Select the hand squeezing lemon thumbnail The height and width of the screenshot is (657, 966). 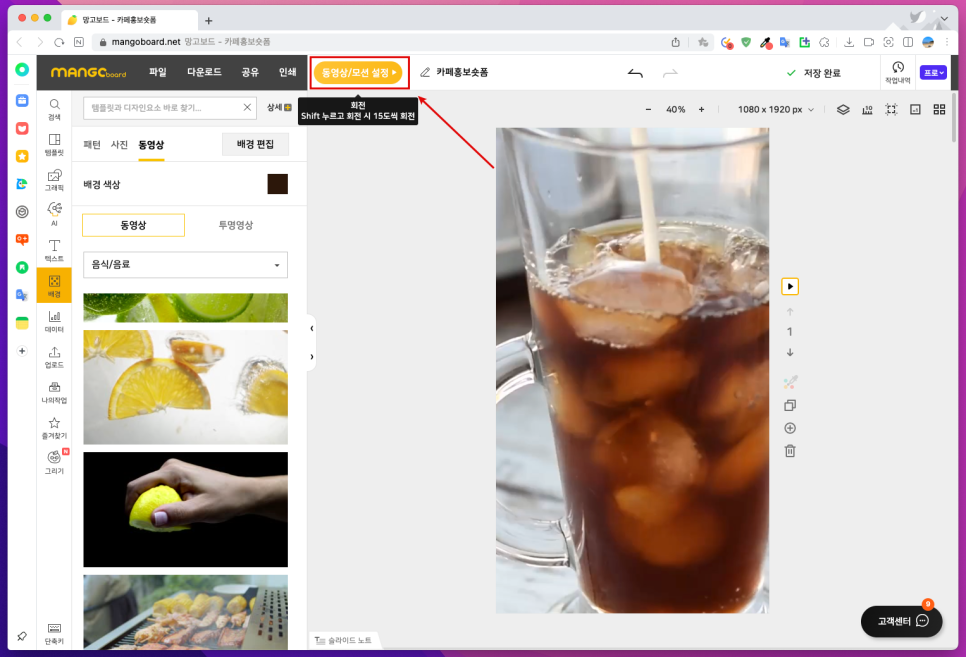tap(185, 510)
